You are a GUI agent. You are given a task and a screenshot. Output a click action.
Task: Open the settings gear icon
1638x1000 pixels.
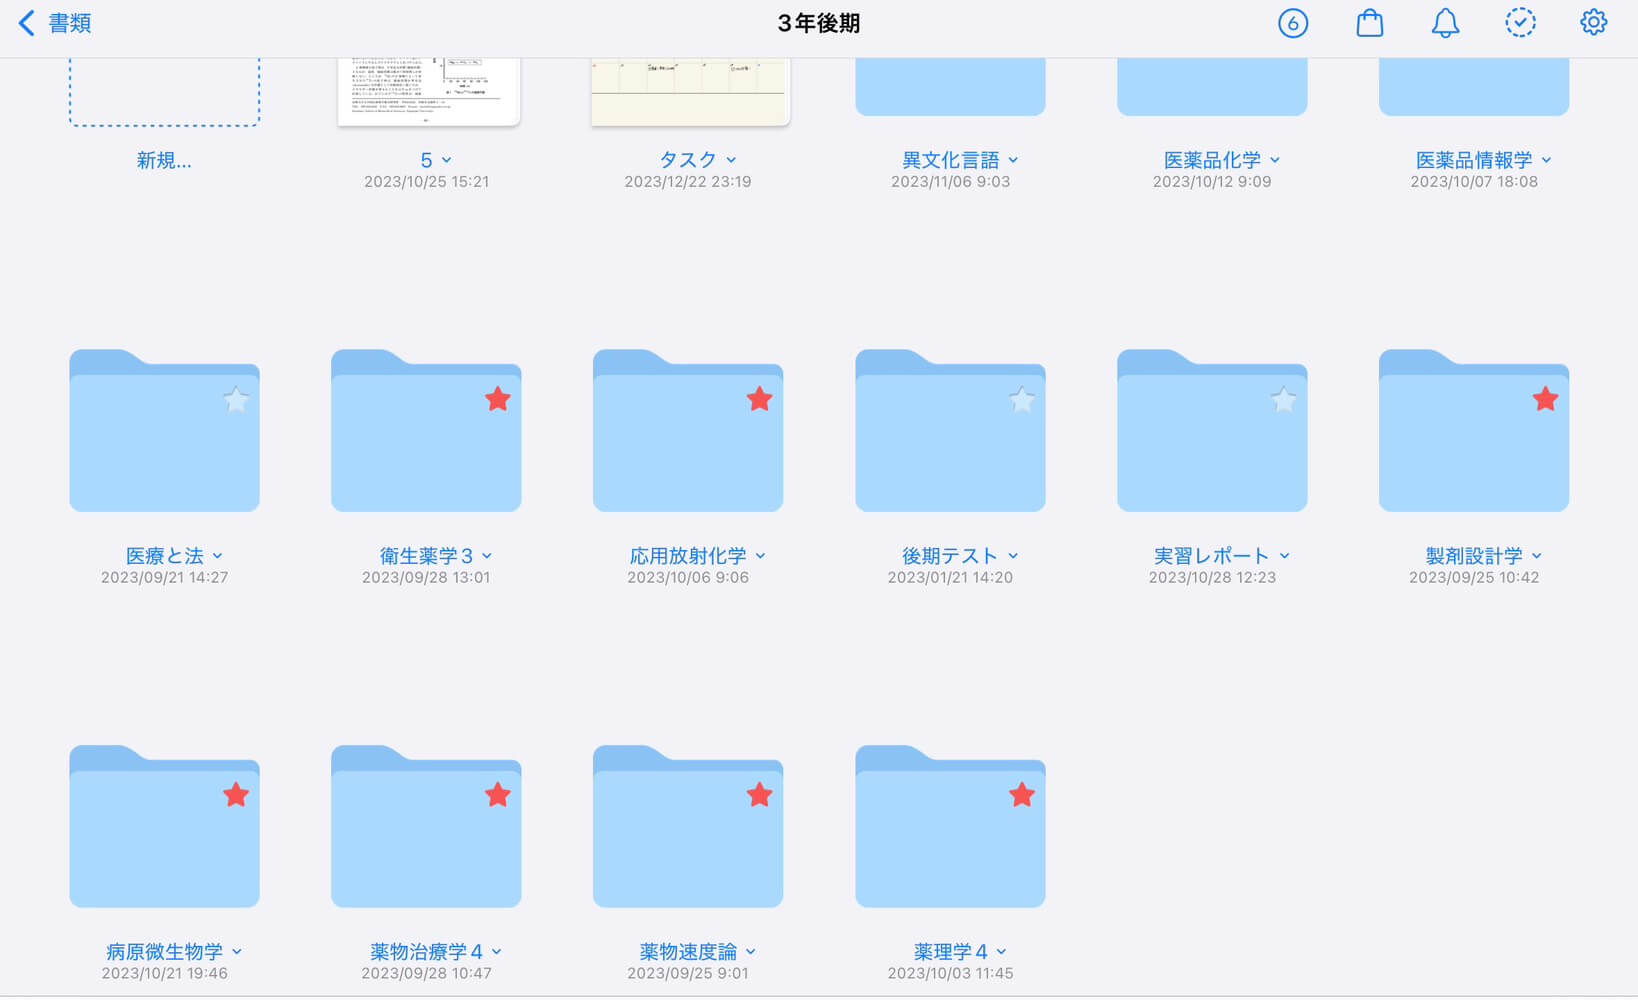(1593, 23)
